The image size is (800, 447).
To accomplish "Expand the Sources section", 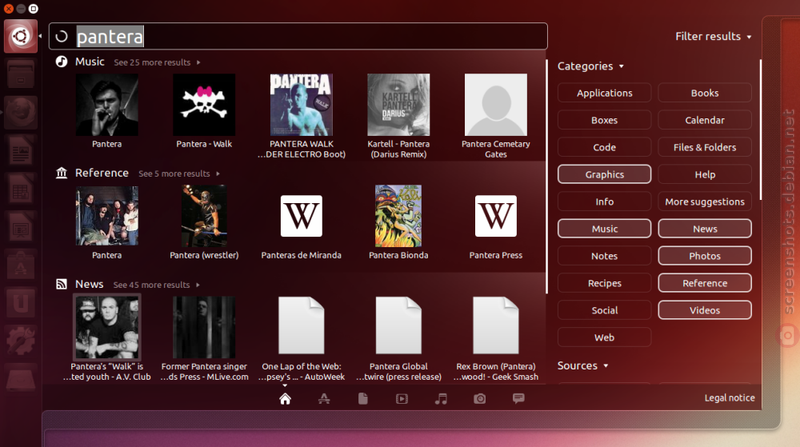I will (583, 365).
